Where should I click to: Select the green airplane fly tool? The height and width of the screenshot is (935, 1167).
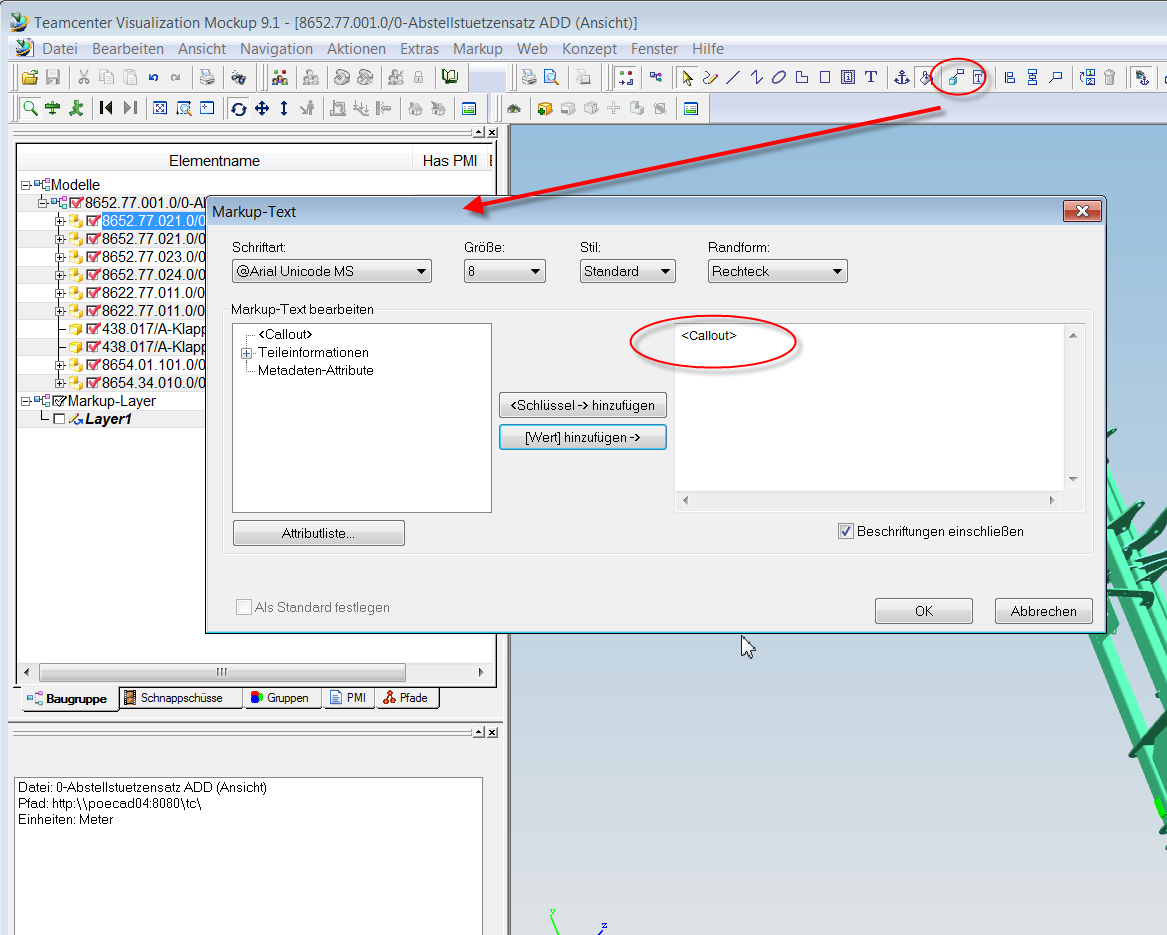point(52,109)
